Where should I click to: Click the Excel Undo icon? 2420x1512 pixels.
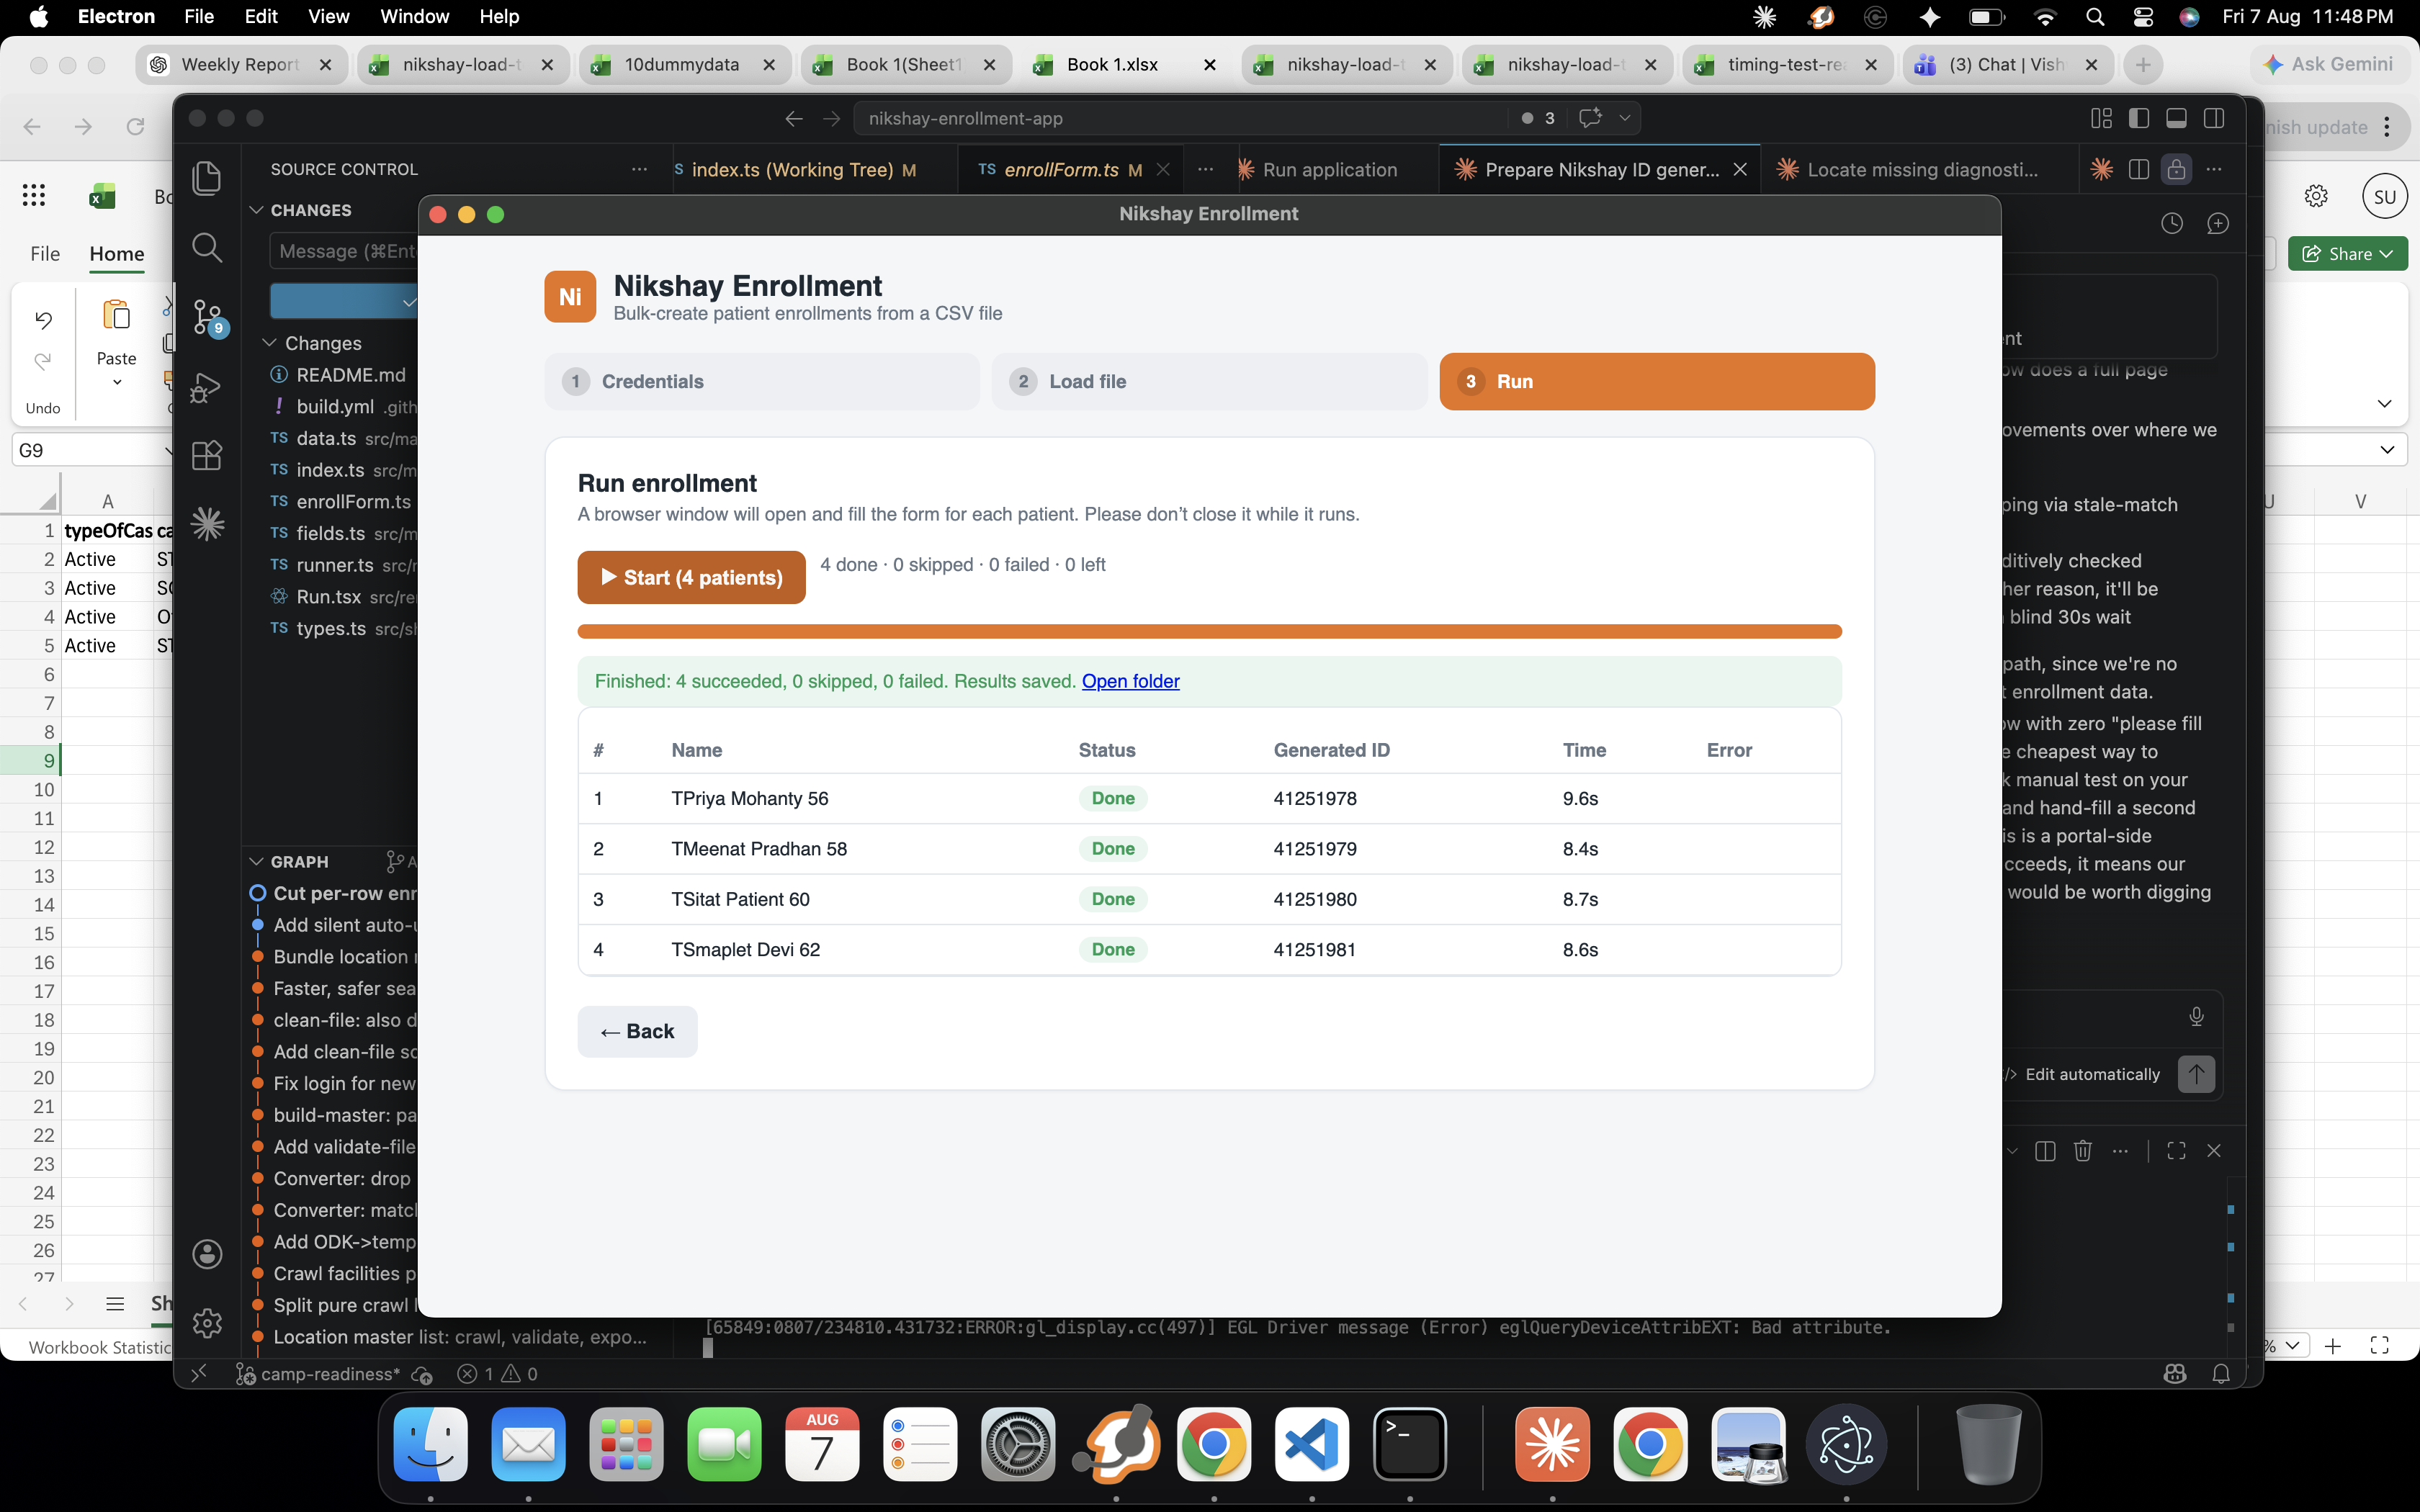point(43,320)
